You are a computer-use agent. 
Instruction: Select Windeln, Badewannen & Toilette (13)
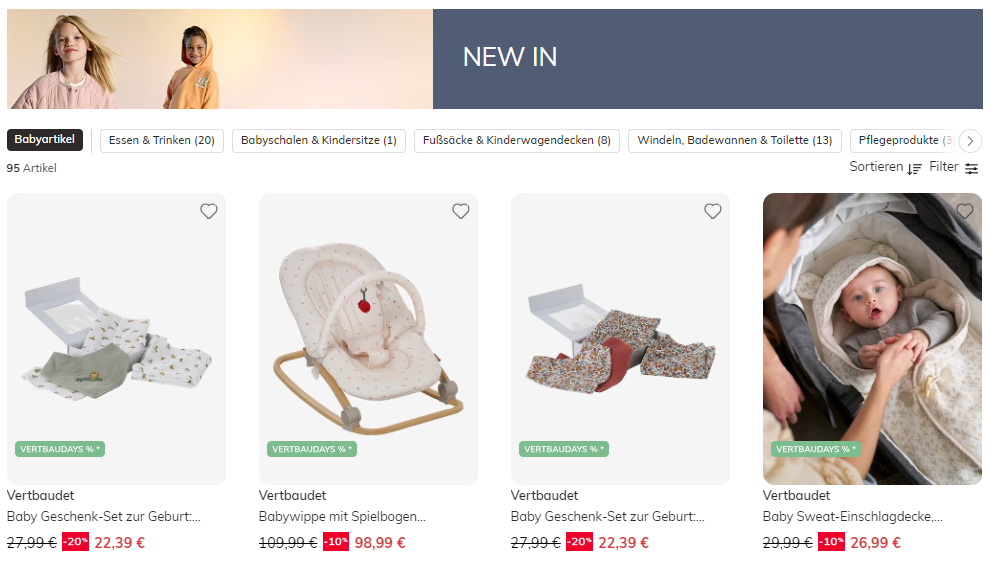tap(734, 140)
